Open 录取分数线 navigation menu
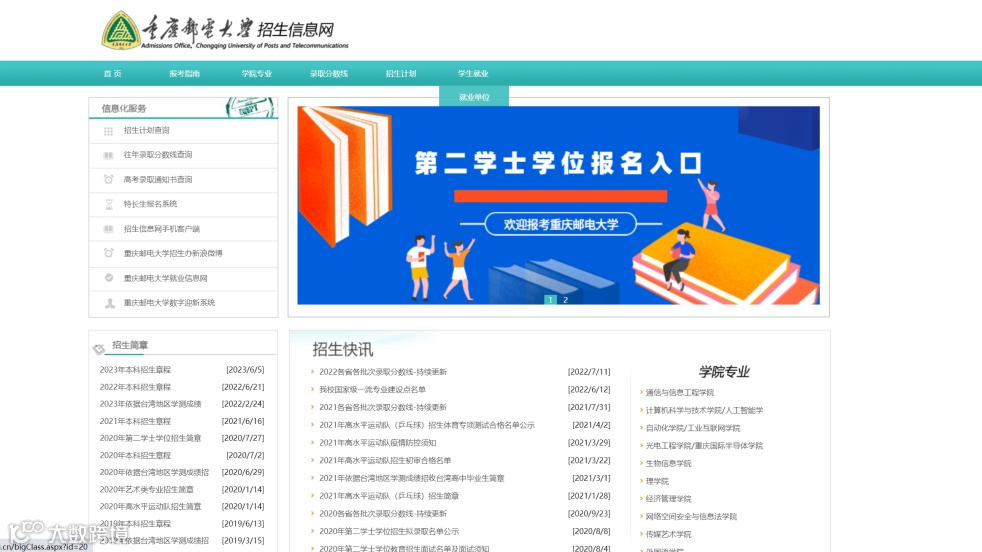982x552 pixels. point(329,73)
